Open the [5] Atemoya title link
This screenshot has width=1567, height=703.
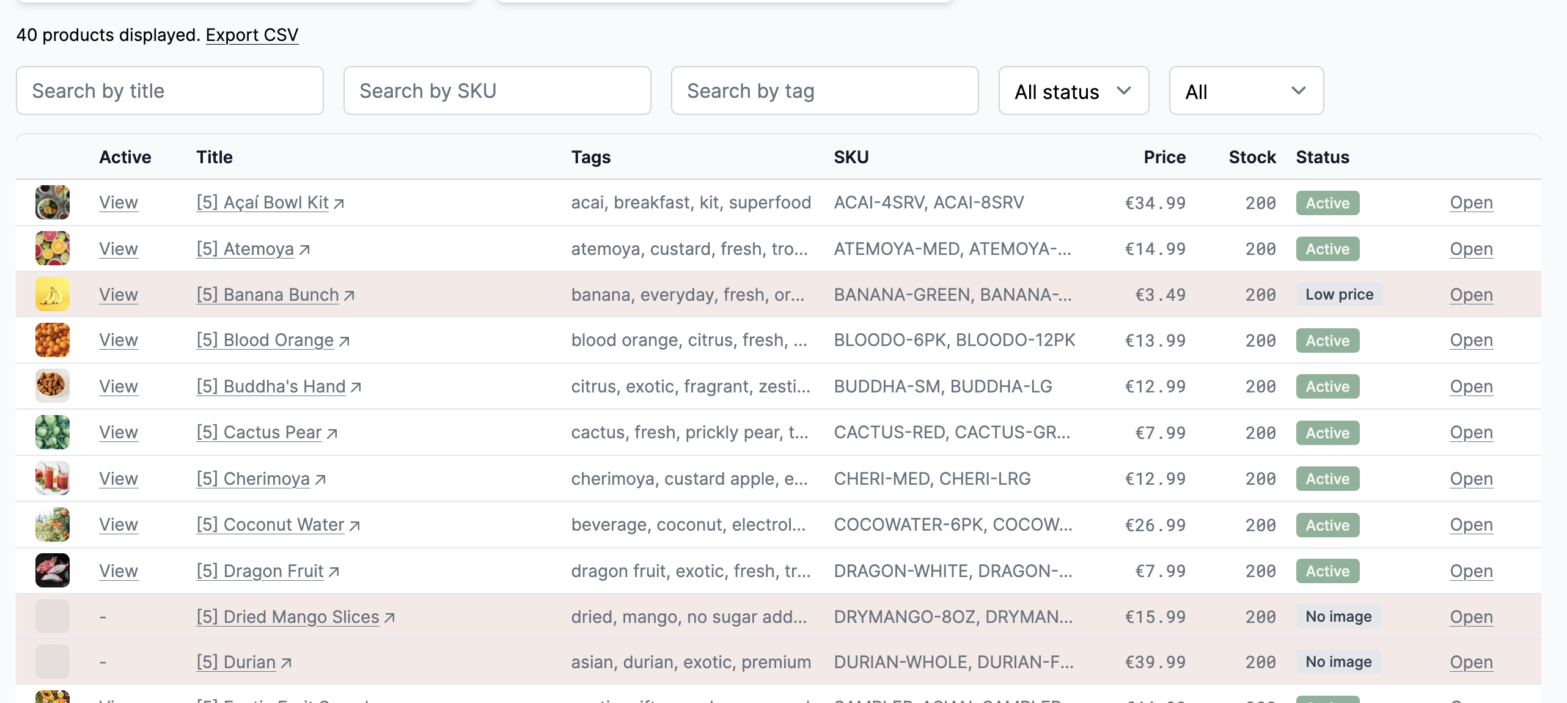coord(253,249)
